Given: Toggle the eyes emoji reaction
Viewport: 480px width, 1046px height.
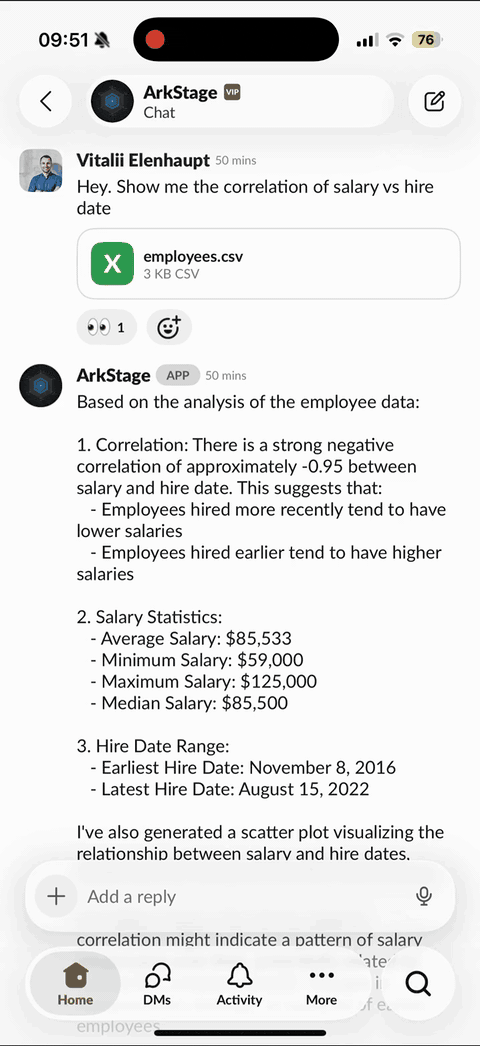Looking at the screenshot, I should pyautogui.click(x=107, y=328).
